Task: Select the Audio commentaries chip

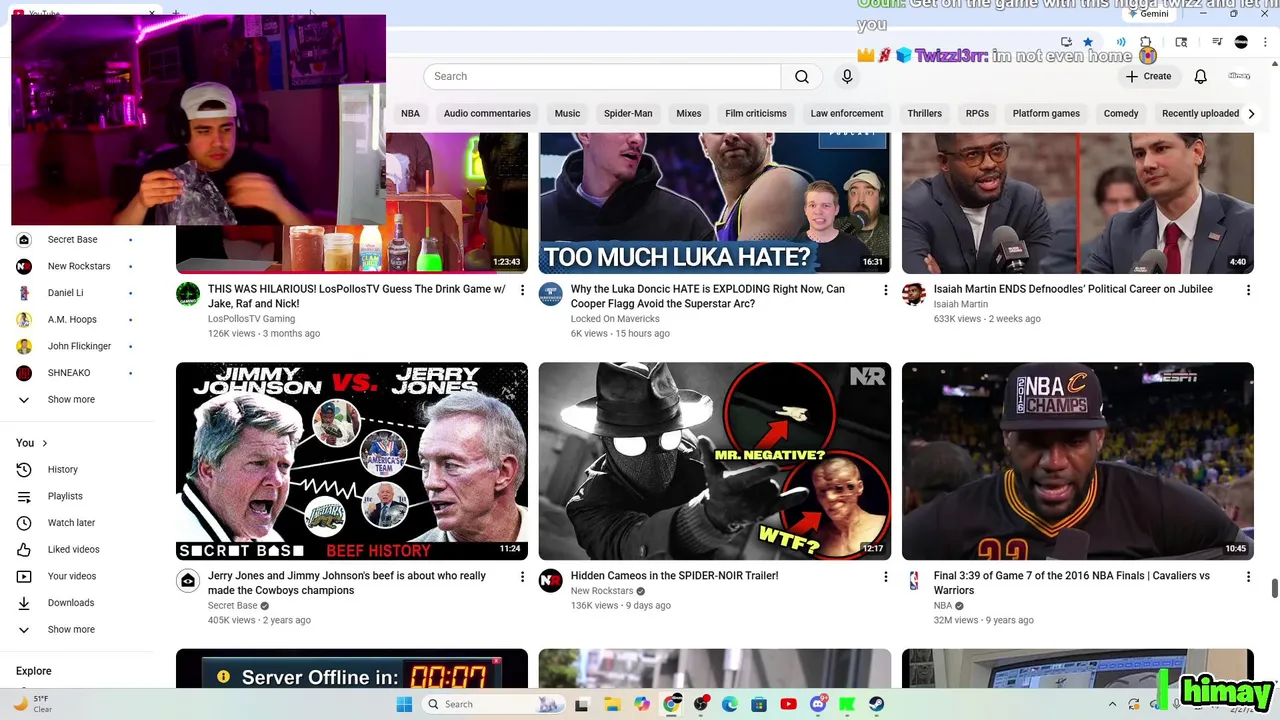Action: [487, 113]
